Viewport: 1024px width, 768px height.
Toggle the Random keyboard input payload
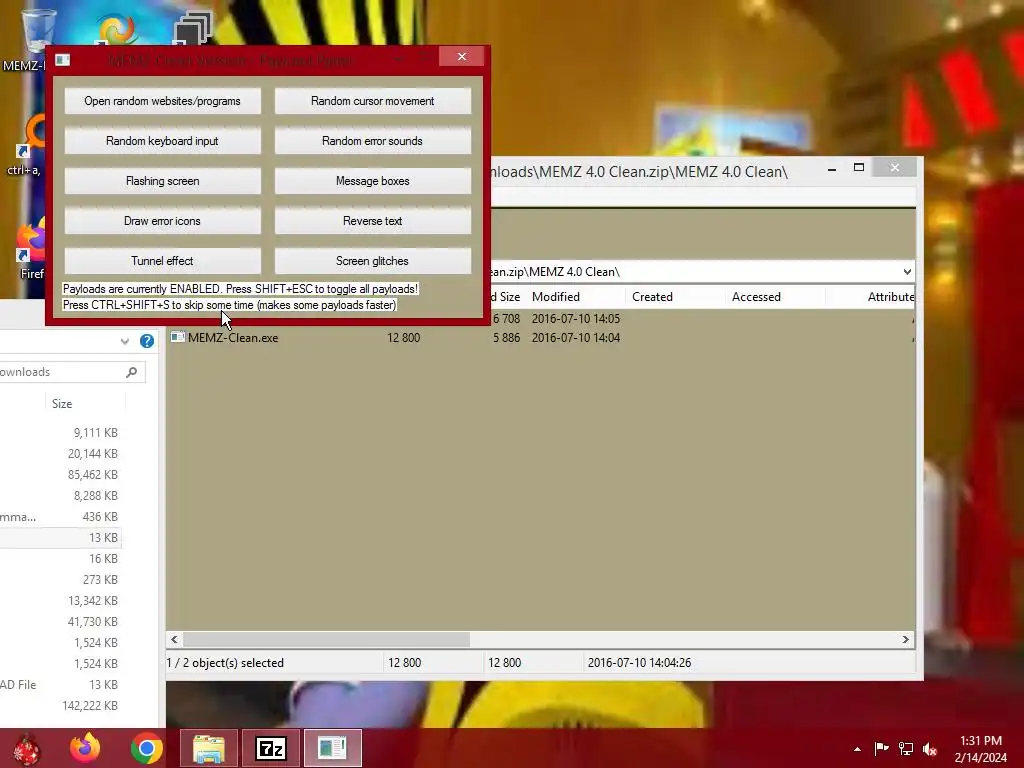point(163,141)
